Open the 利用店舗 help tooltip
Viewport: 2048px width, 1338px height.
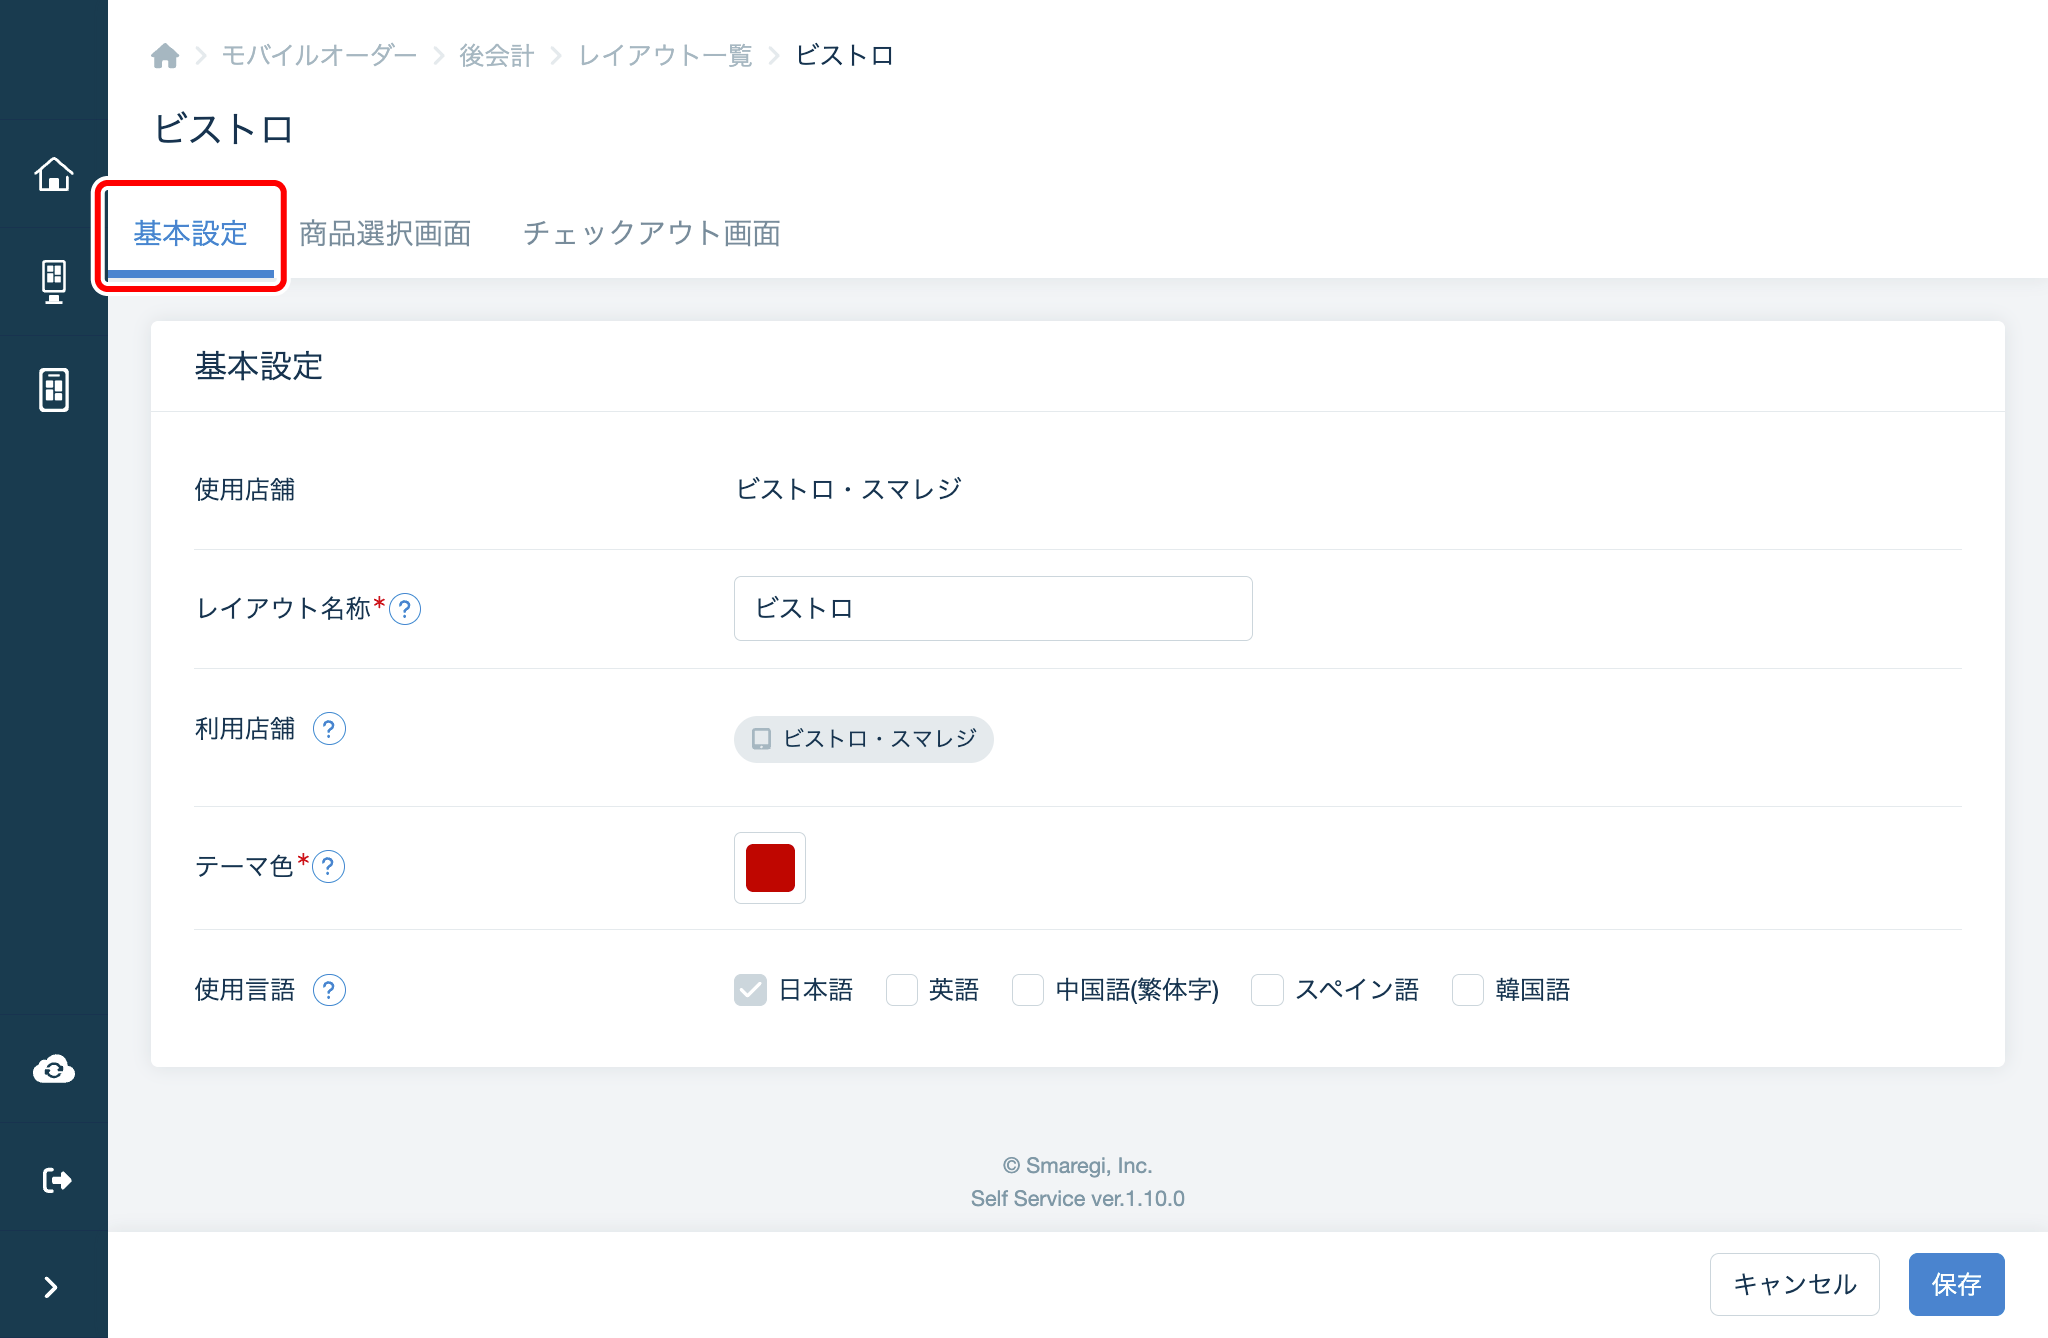click(330, 730)
